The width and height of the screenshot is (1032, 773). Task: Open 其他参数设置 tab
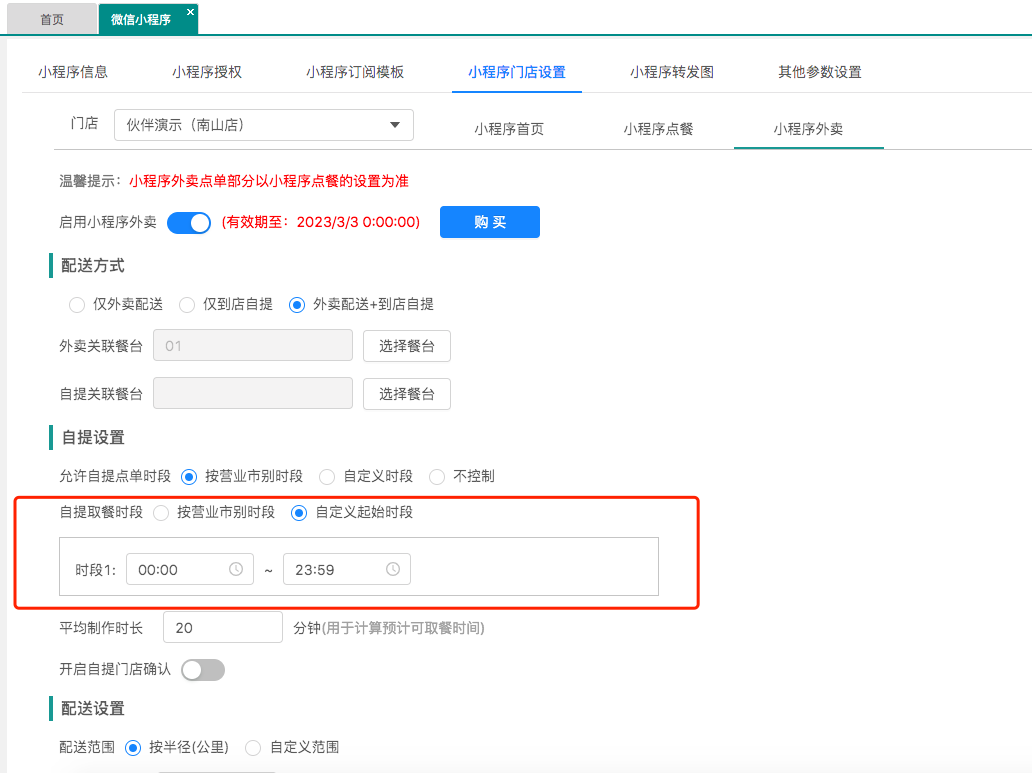pyautogui.click(x=819, y=72)
